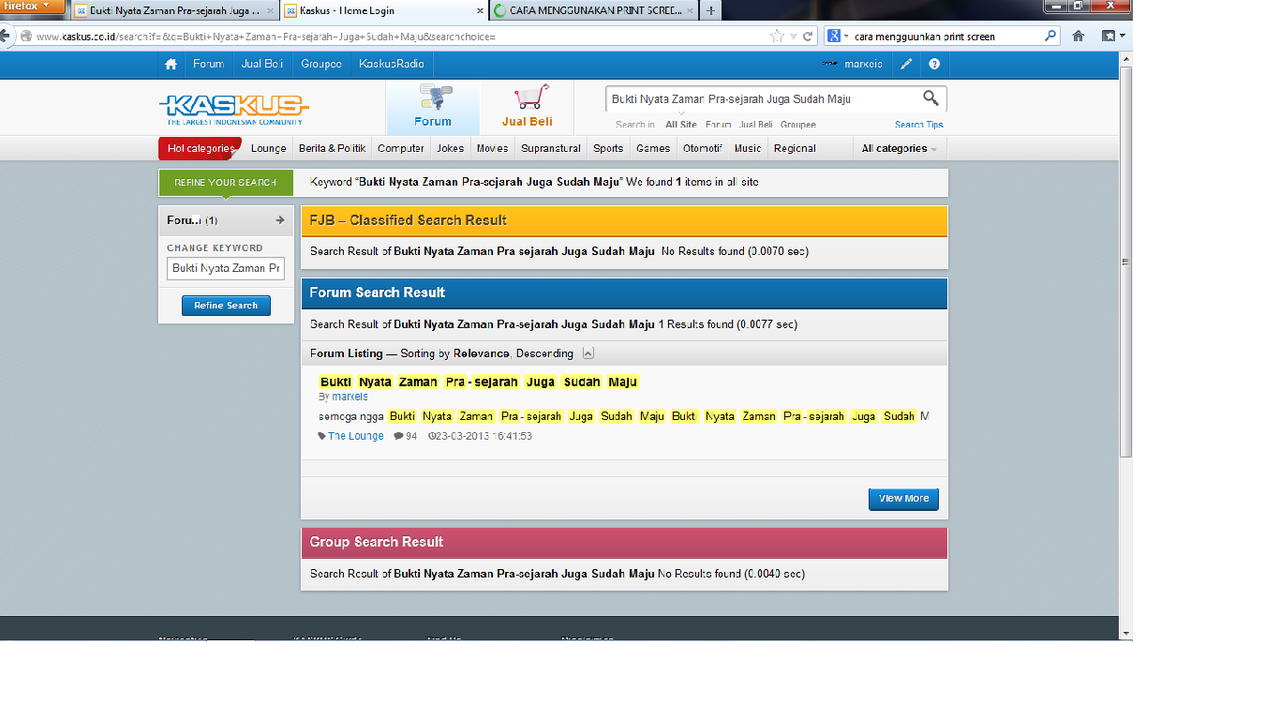Open URL history dropdown arrow
The height and width of the screenshot is (720, 1280).
point(794,37)
